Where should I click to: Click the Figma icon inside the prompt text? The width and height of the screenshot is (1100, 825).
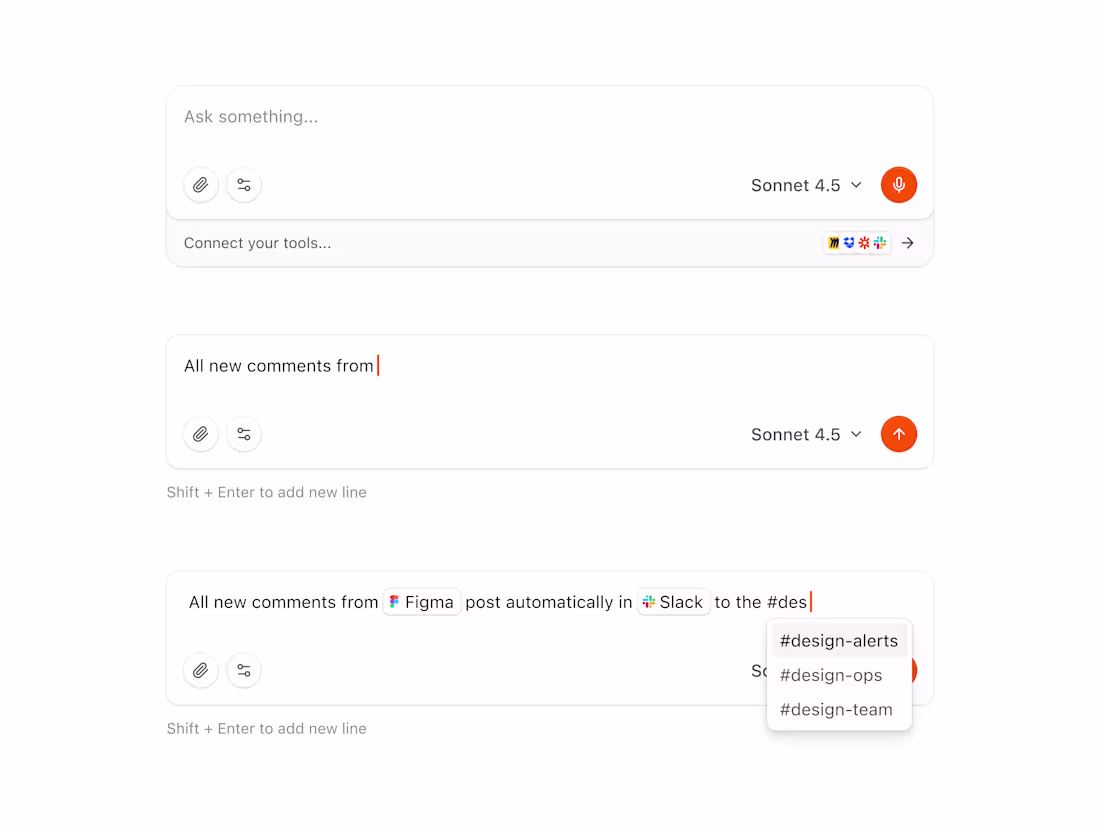tap(395, 601)
